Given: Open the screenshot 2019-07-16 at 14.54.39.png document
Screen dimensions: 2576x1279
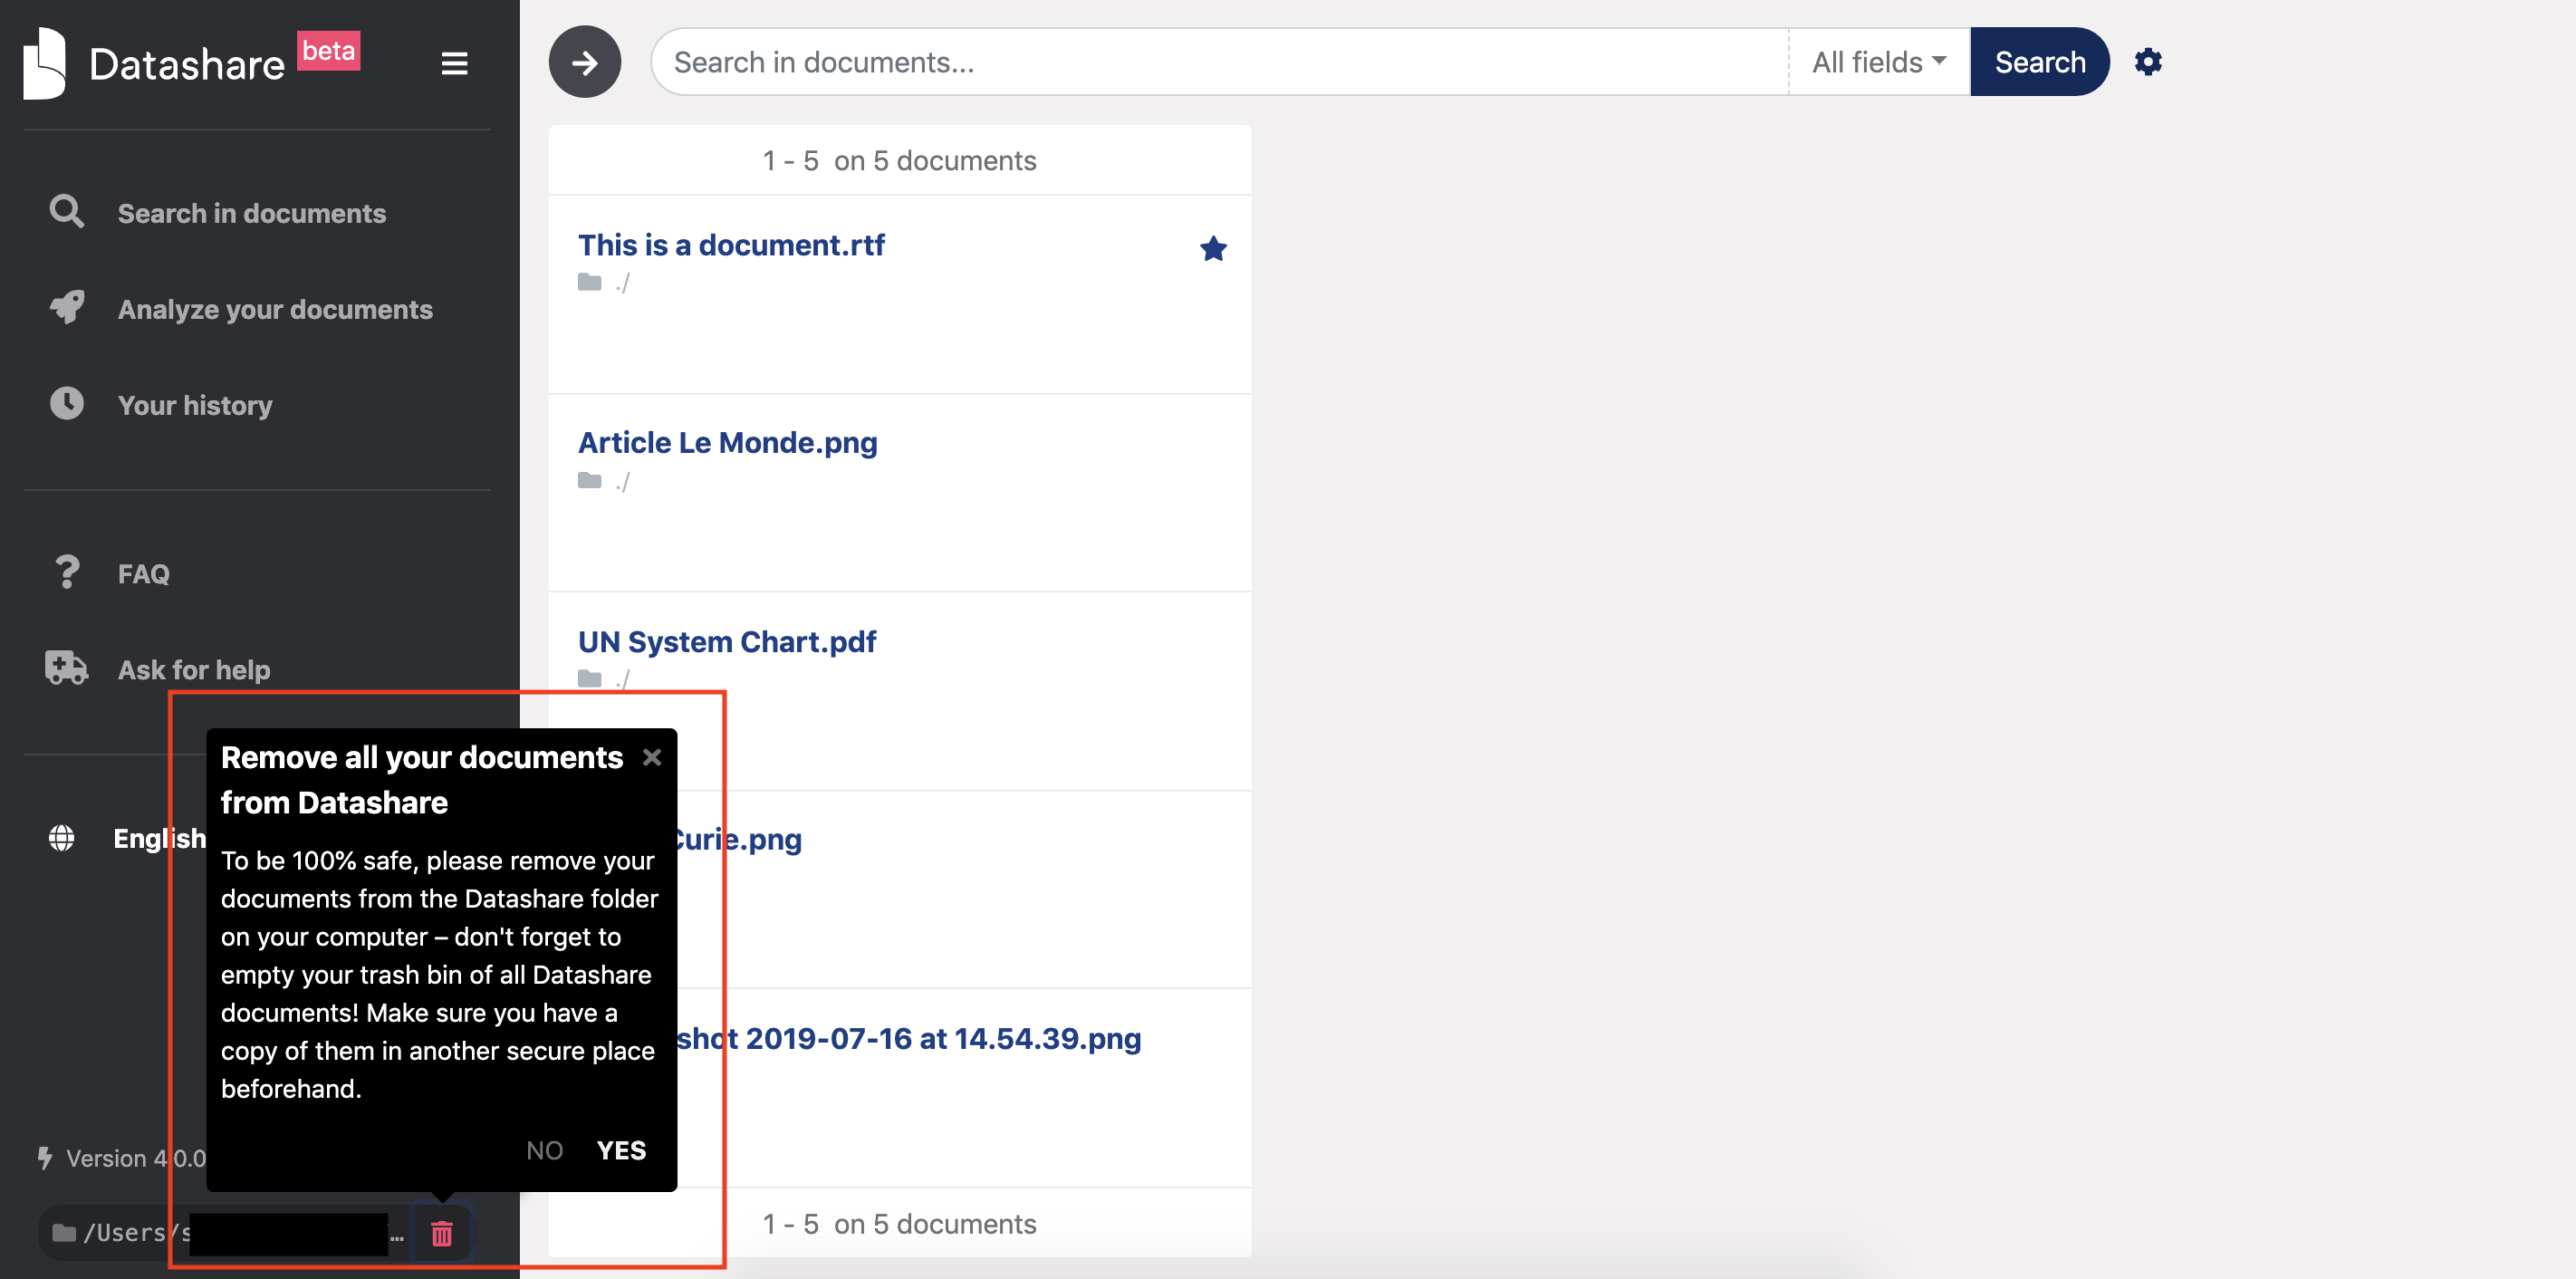Looking at the screenshot, I should (x=909, y=1038).
